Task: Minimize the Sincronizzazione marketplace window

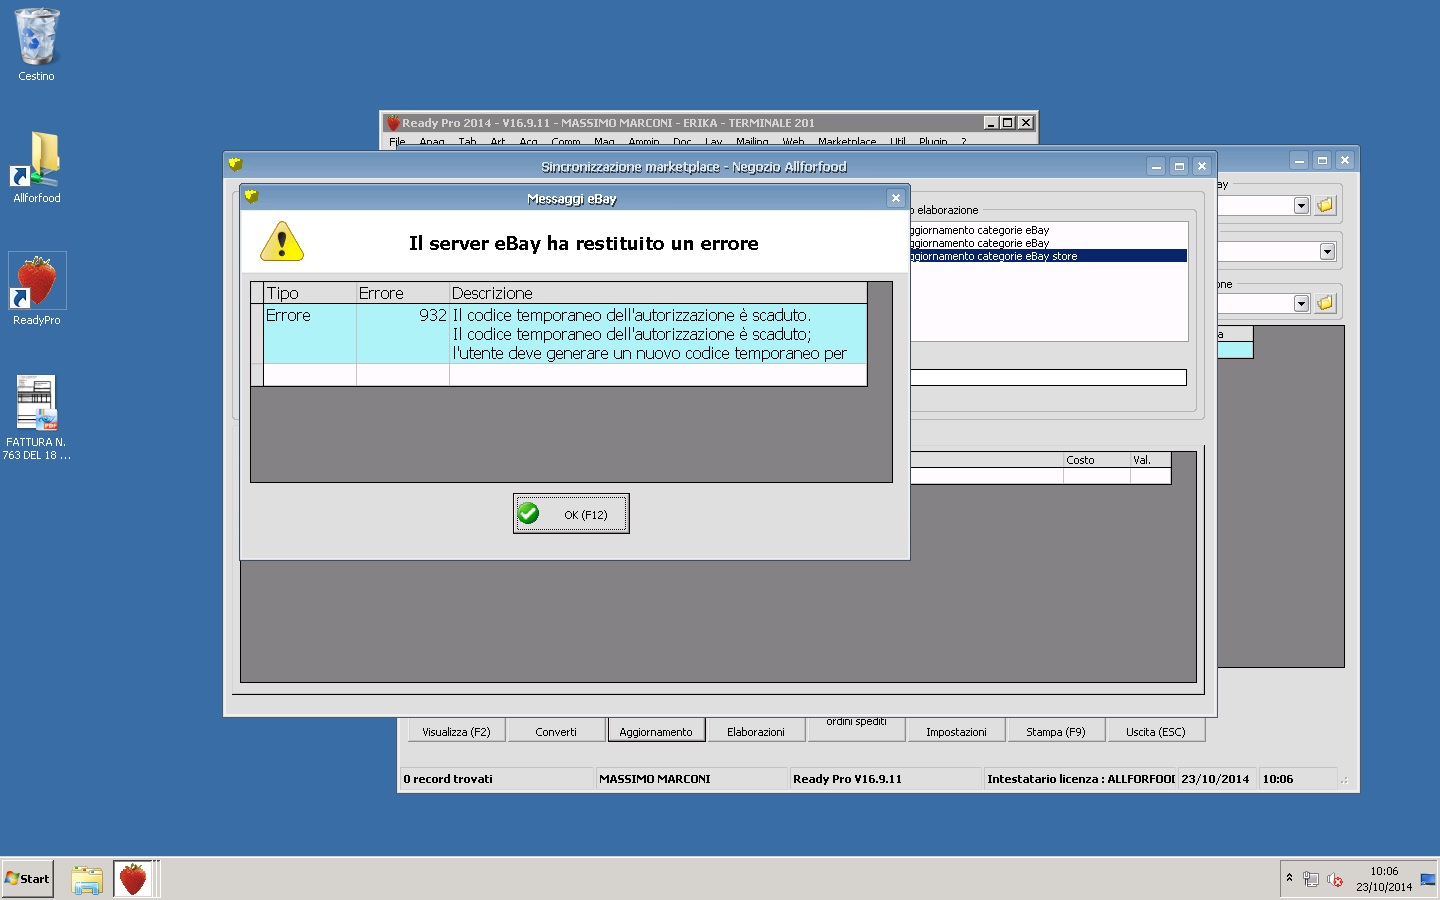Action: tap(1156, 167)
